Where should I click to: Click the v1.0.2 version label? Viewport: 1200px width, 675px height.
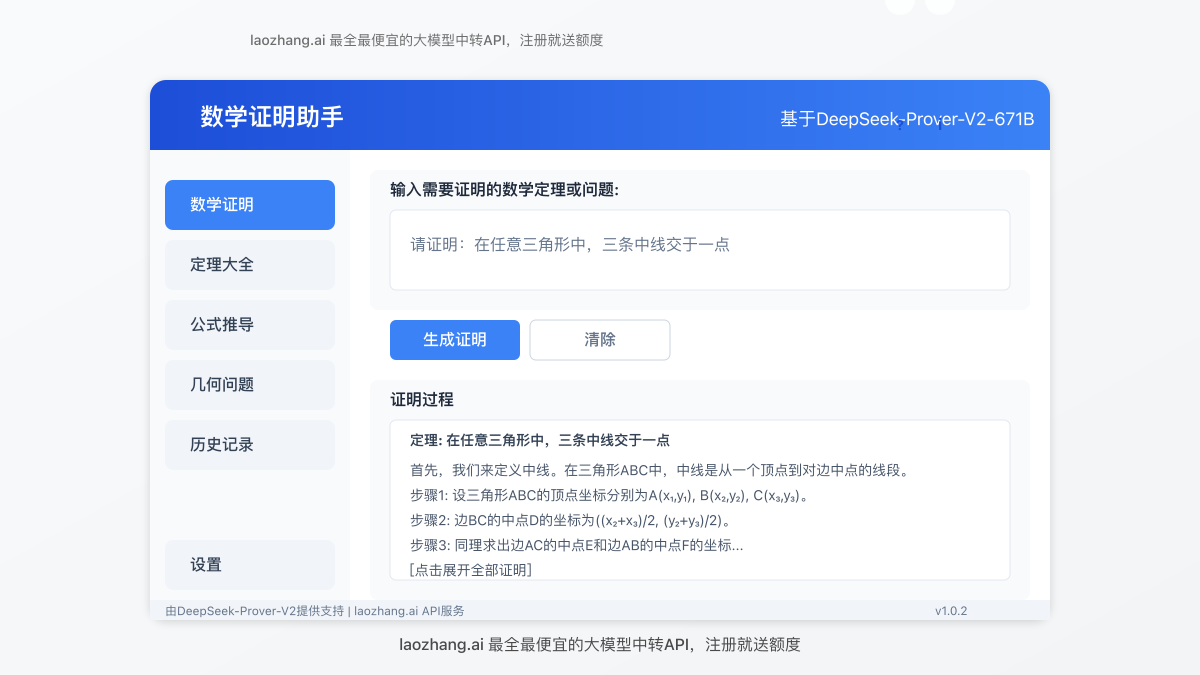[951, 610]
